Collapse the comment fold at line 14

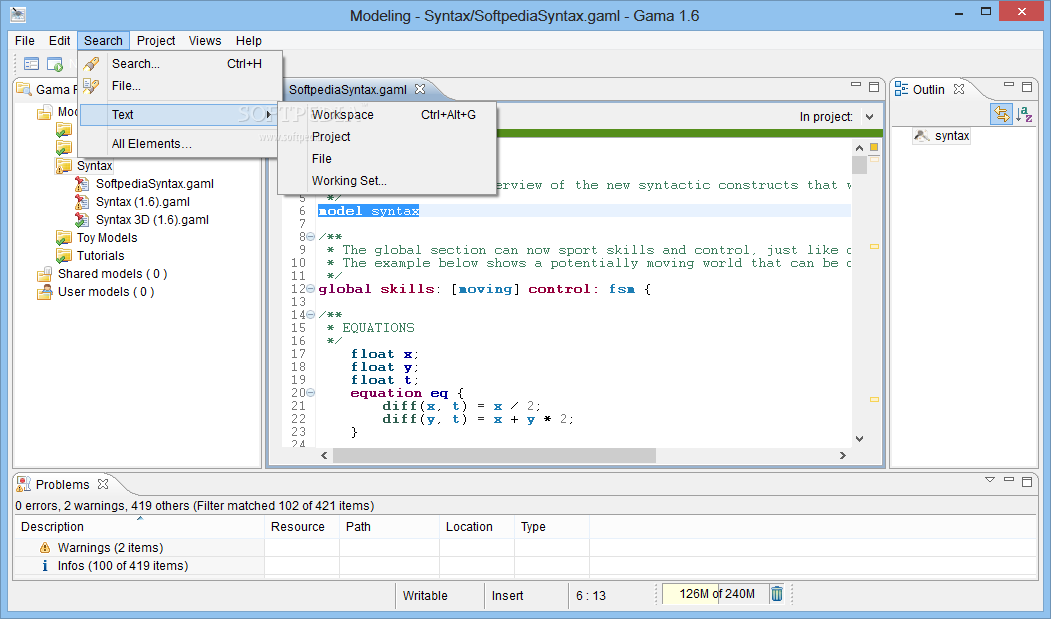[310, 315]
